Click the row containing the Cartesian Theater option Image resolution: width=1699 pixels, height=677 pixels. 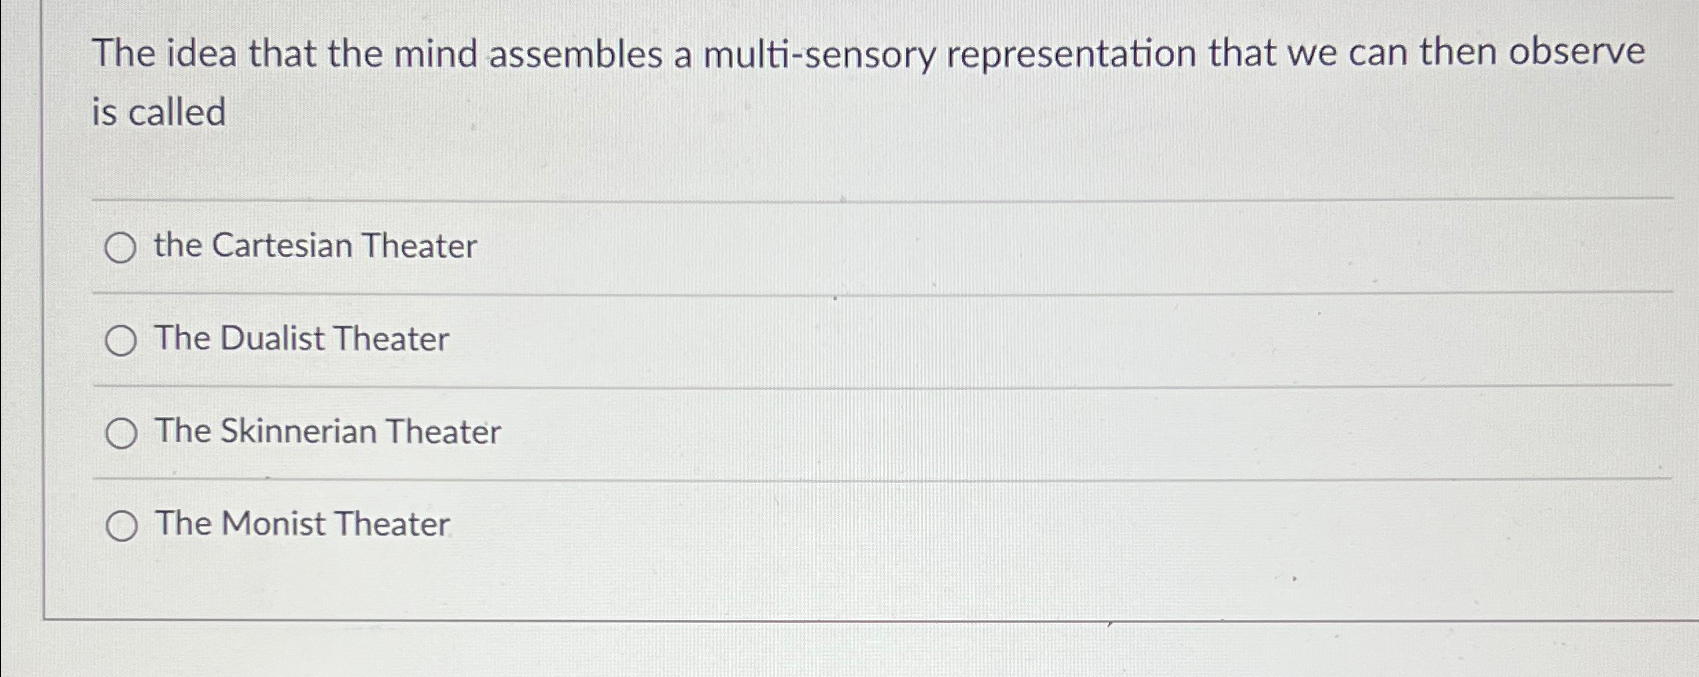click(700, 247)
